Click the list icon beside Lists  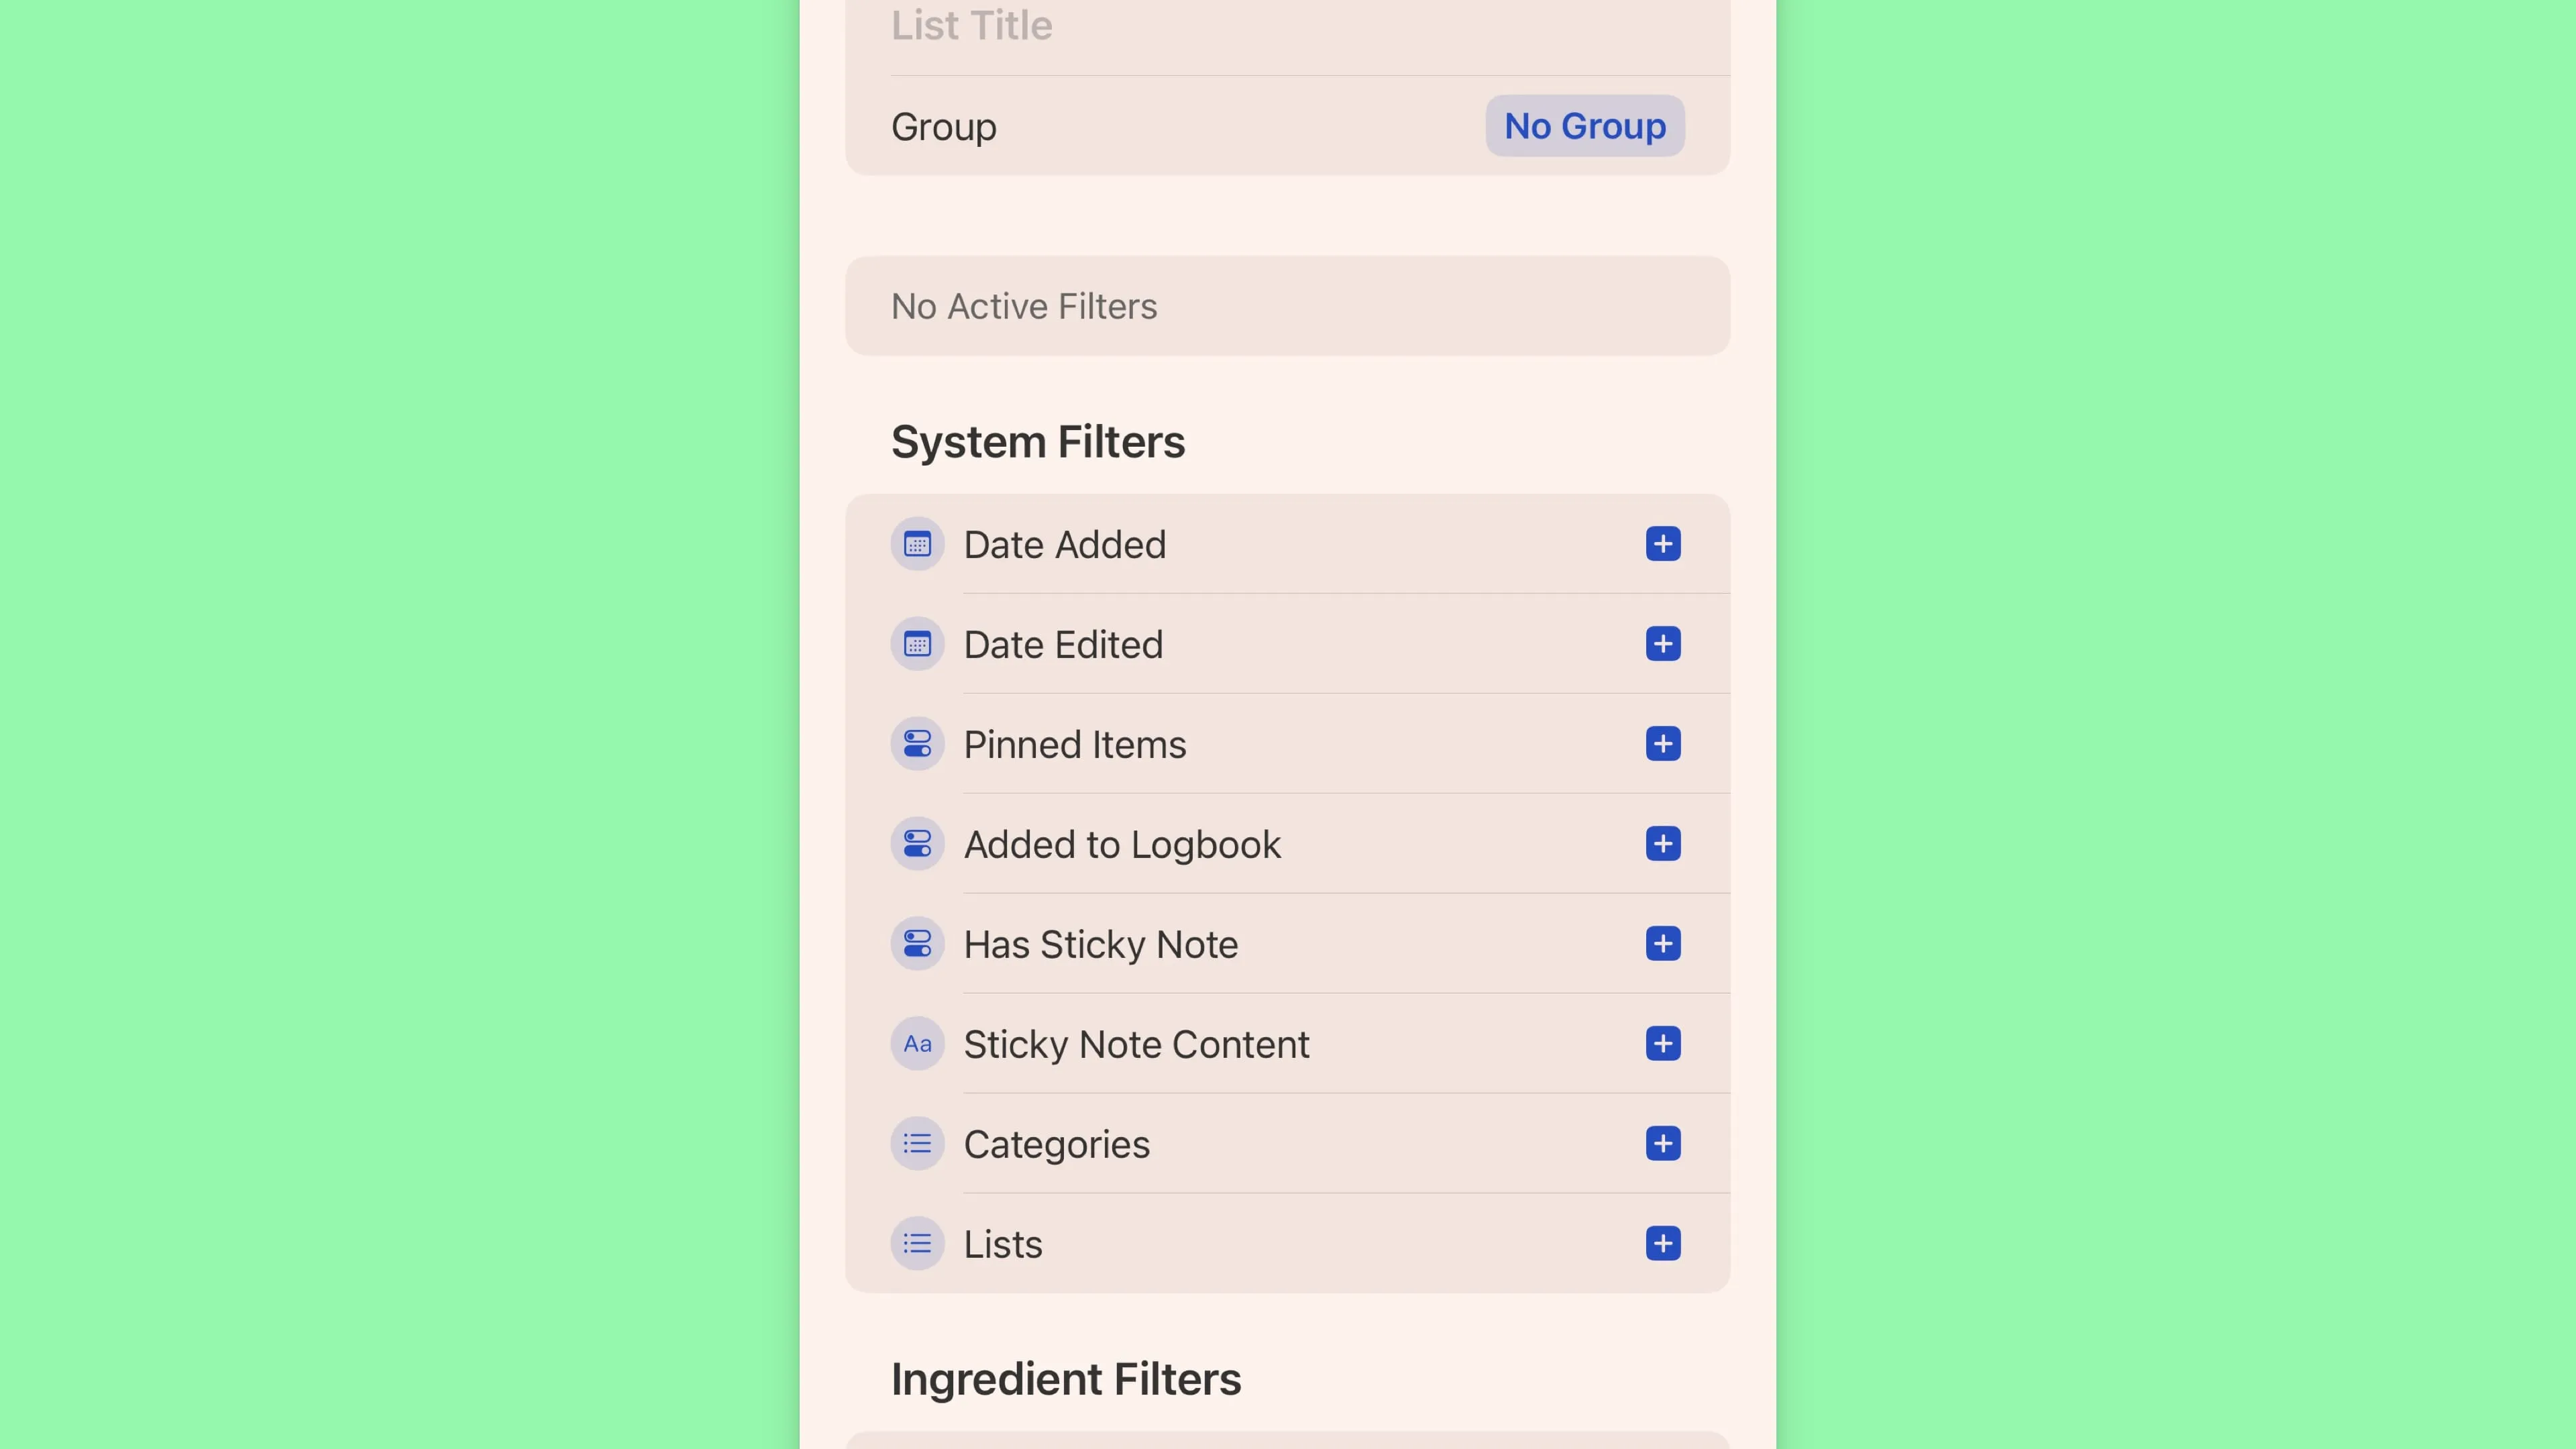tap(917, 1244)
